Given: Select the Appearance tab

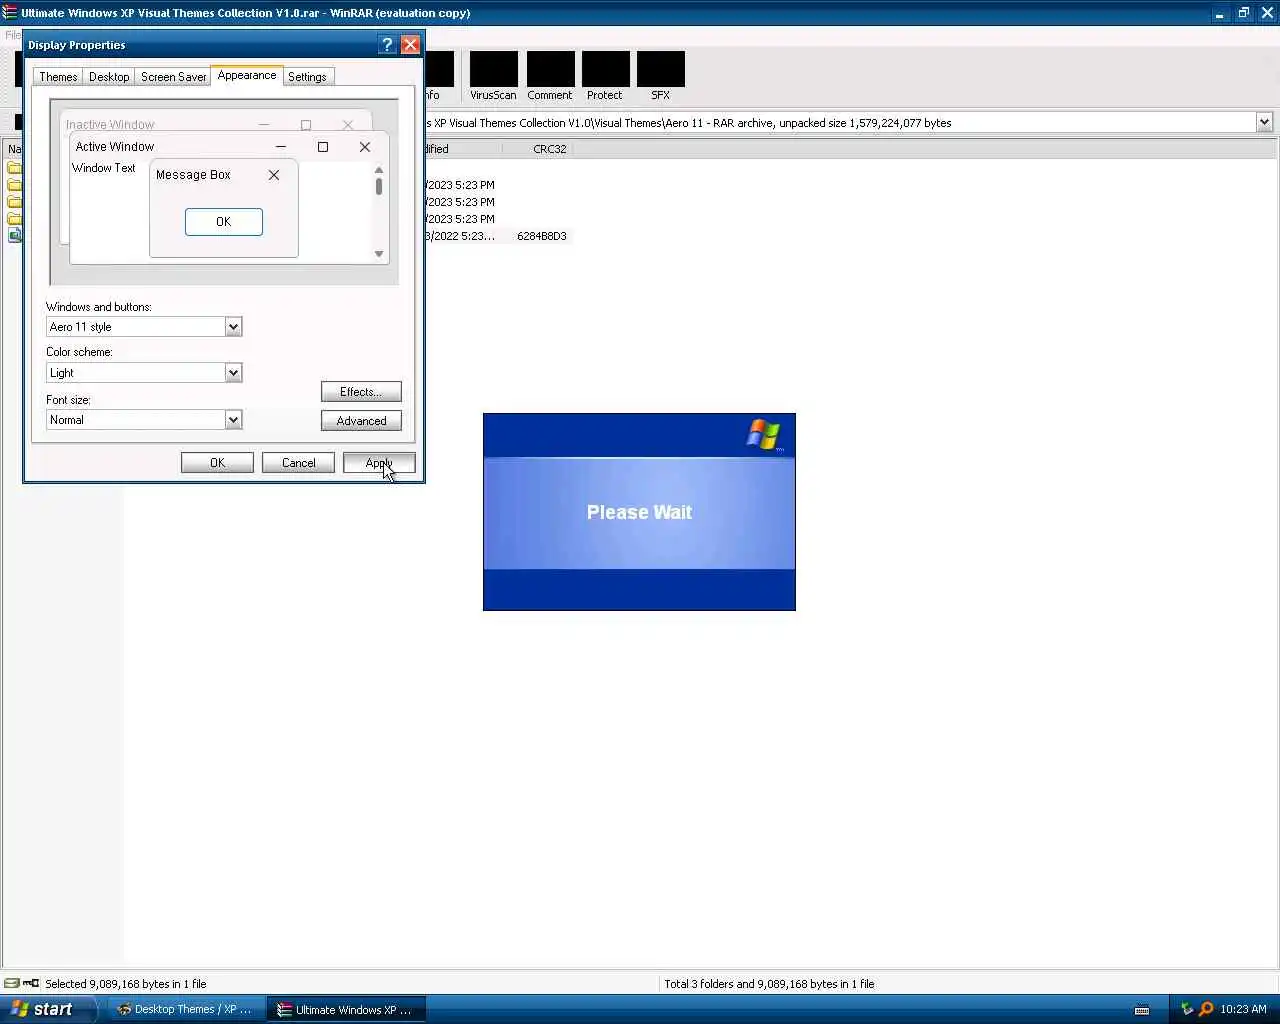Looking at the screenshot, I should [247, 75].
